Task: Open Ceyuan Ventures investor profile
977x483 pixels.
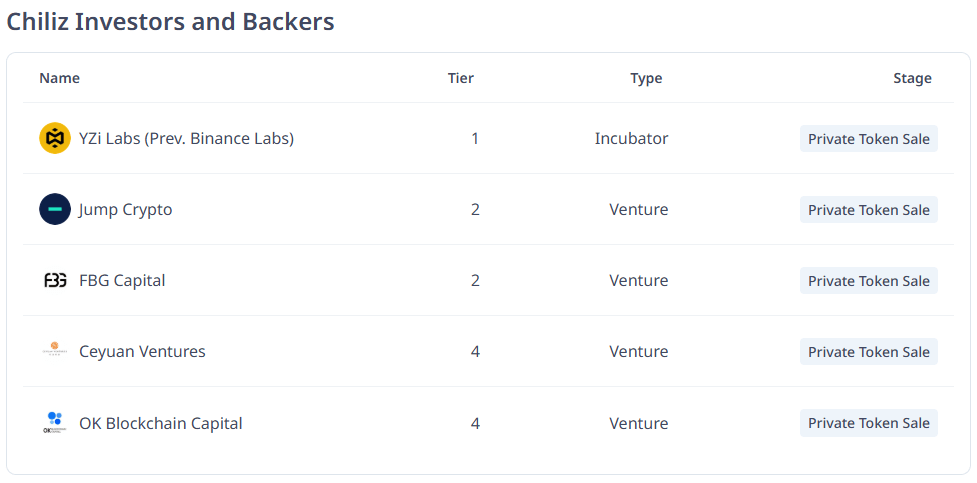Action: 142,352
